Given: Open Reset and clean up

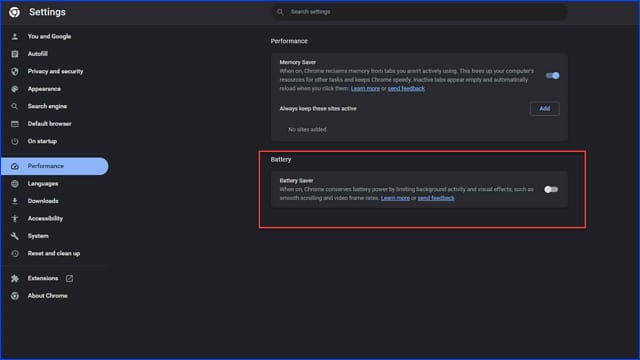Looking at the screenshot, I should click(55, 253).
